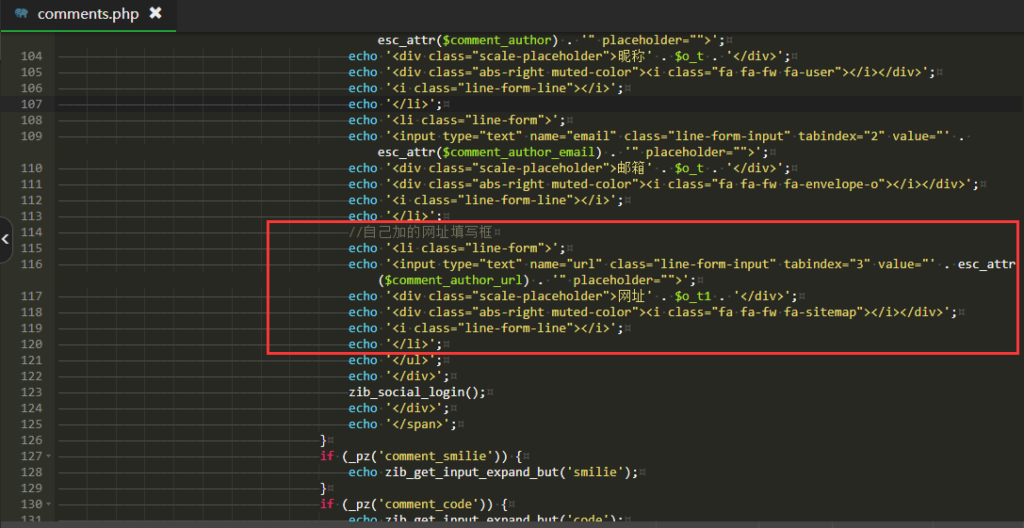Expand the collapsed left sidebar panel arrow

point(5,239)
